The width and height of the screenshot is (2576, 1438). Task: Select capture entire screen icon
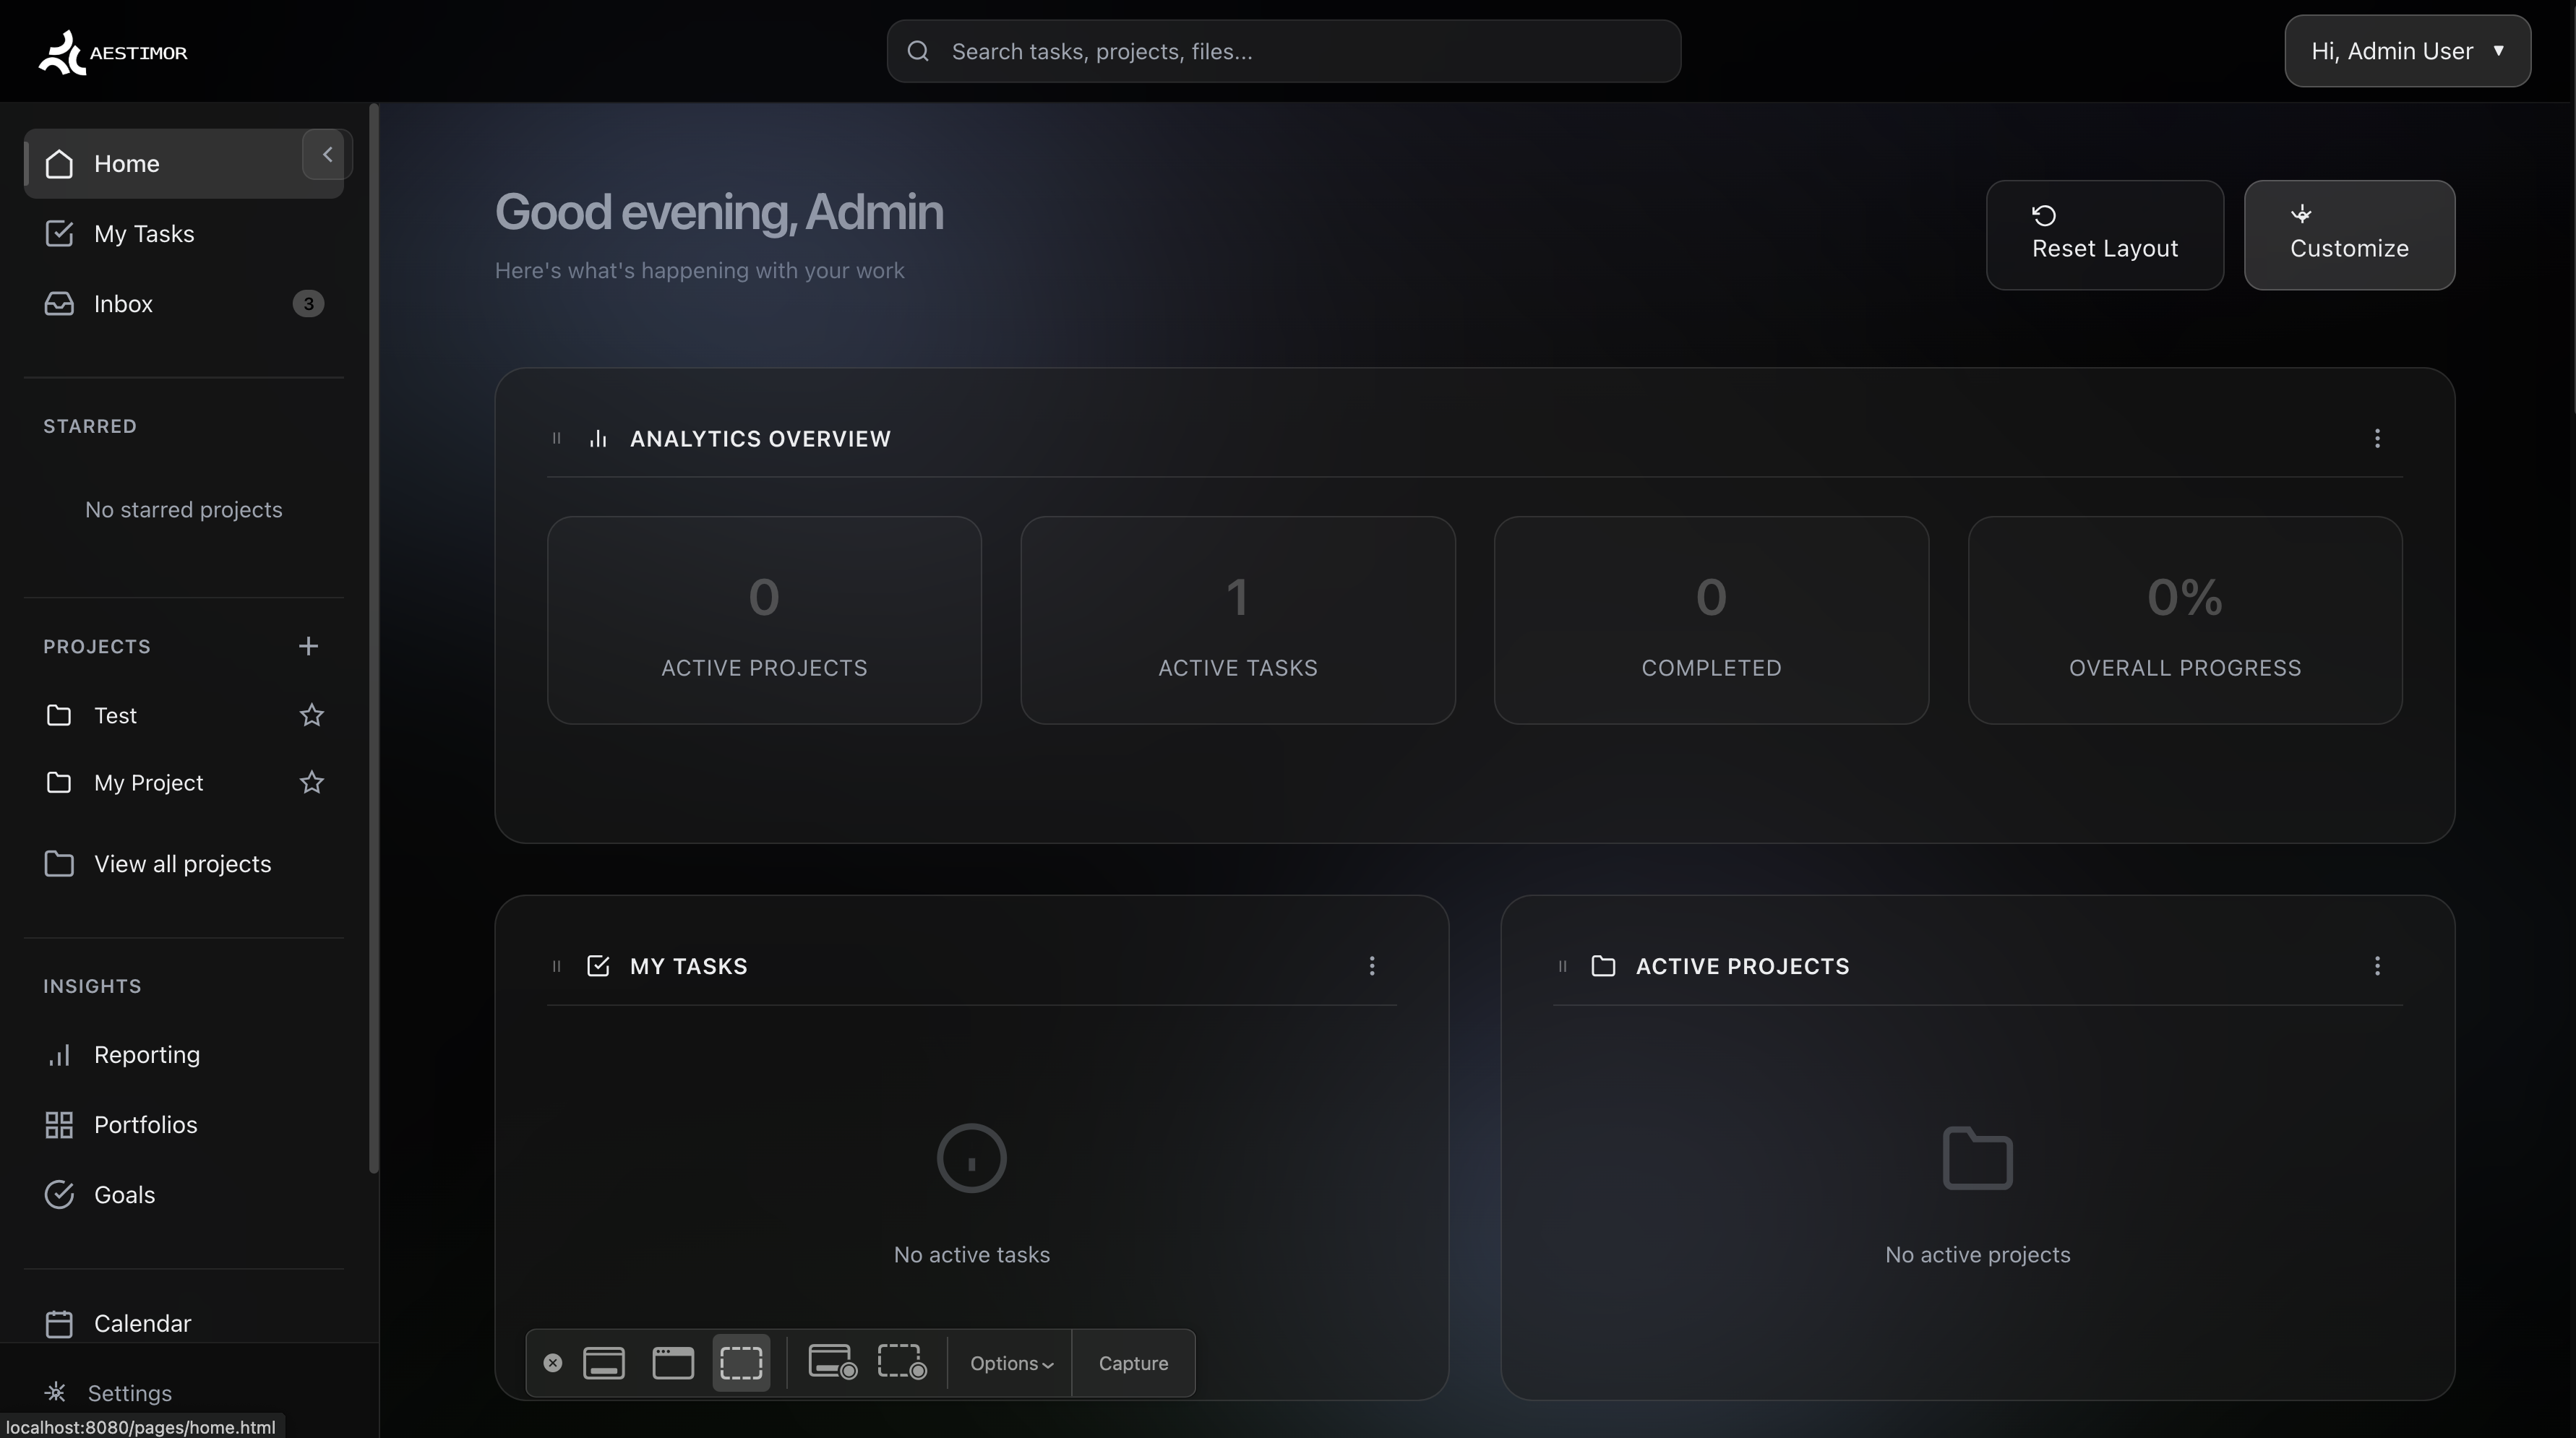tap(604, 1363)
